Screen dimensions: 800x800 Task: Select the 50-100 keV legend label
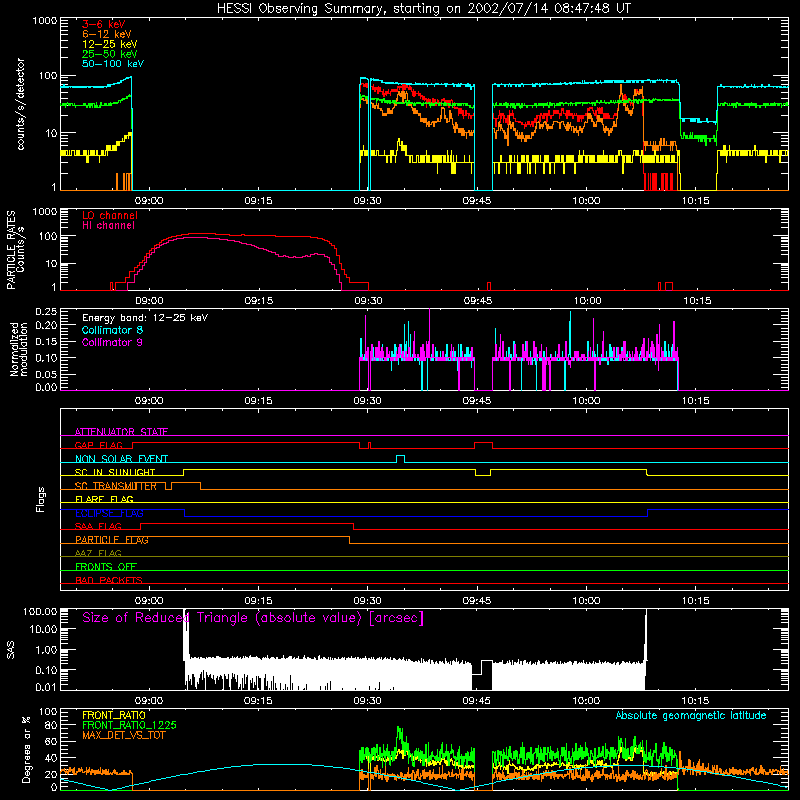113,63
